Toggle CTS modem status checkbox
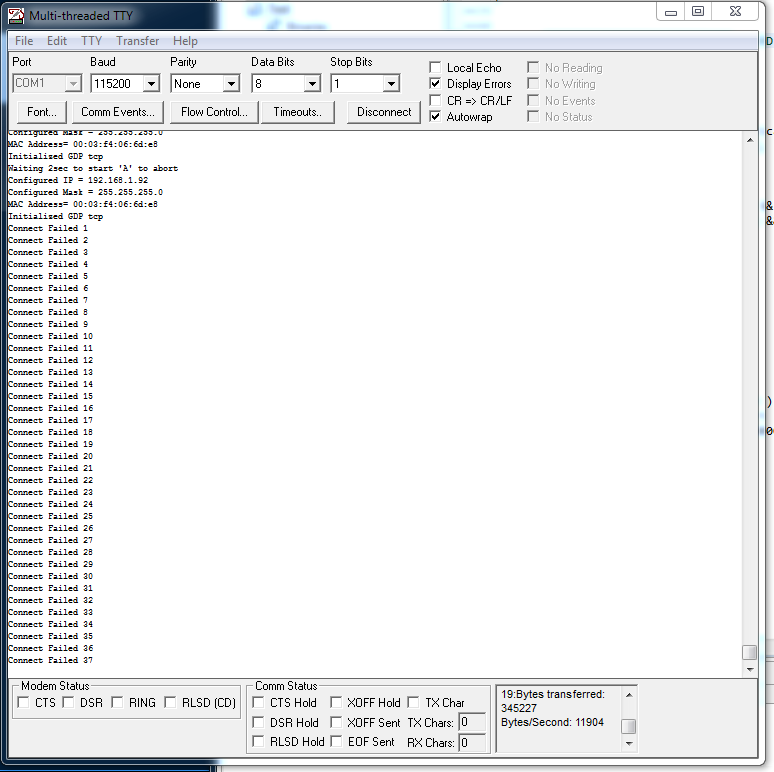Image resolution: width=774 pixels, height=772 pixels. tap(23, 702)
